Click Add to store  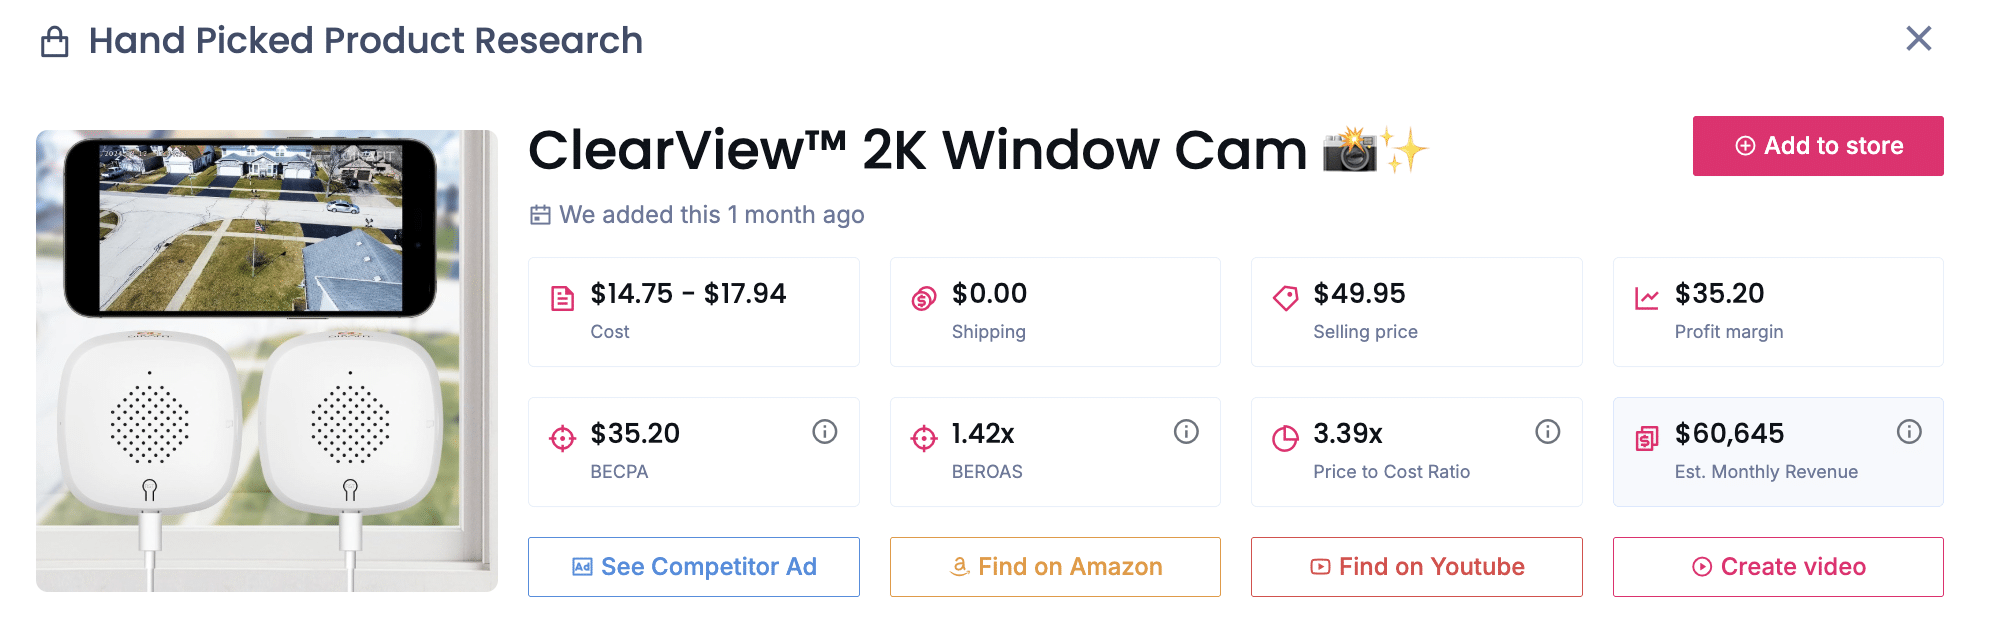[1817, 145]
